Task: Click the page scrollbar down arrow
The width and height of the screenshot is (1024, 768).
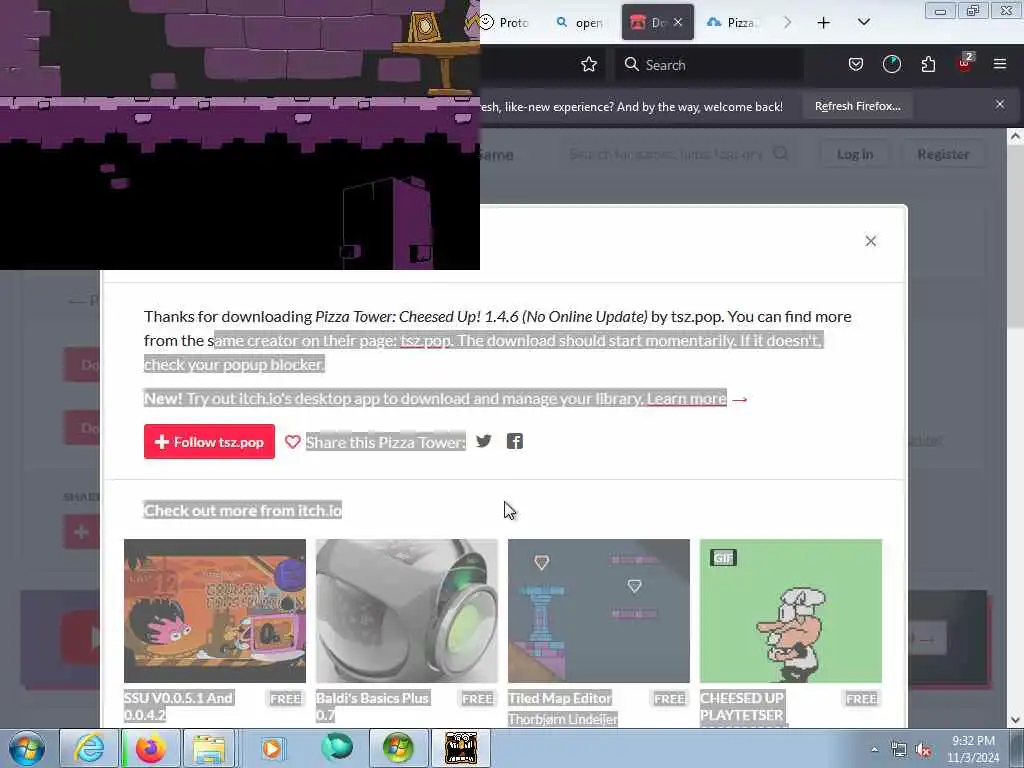Action: (x=1016, y=720)
